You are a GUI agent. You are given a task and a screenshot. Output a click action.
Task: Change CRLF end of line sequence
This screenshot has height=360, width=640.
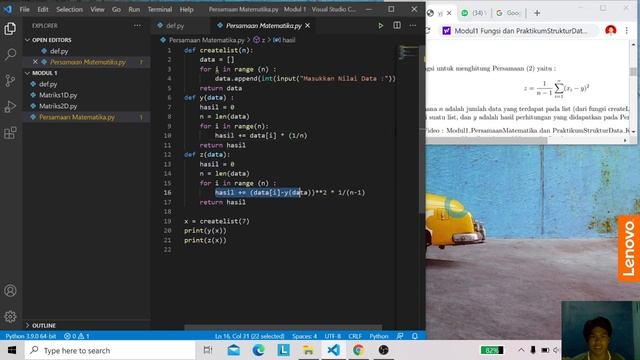coord(355,336)
